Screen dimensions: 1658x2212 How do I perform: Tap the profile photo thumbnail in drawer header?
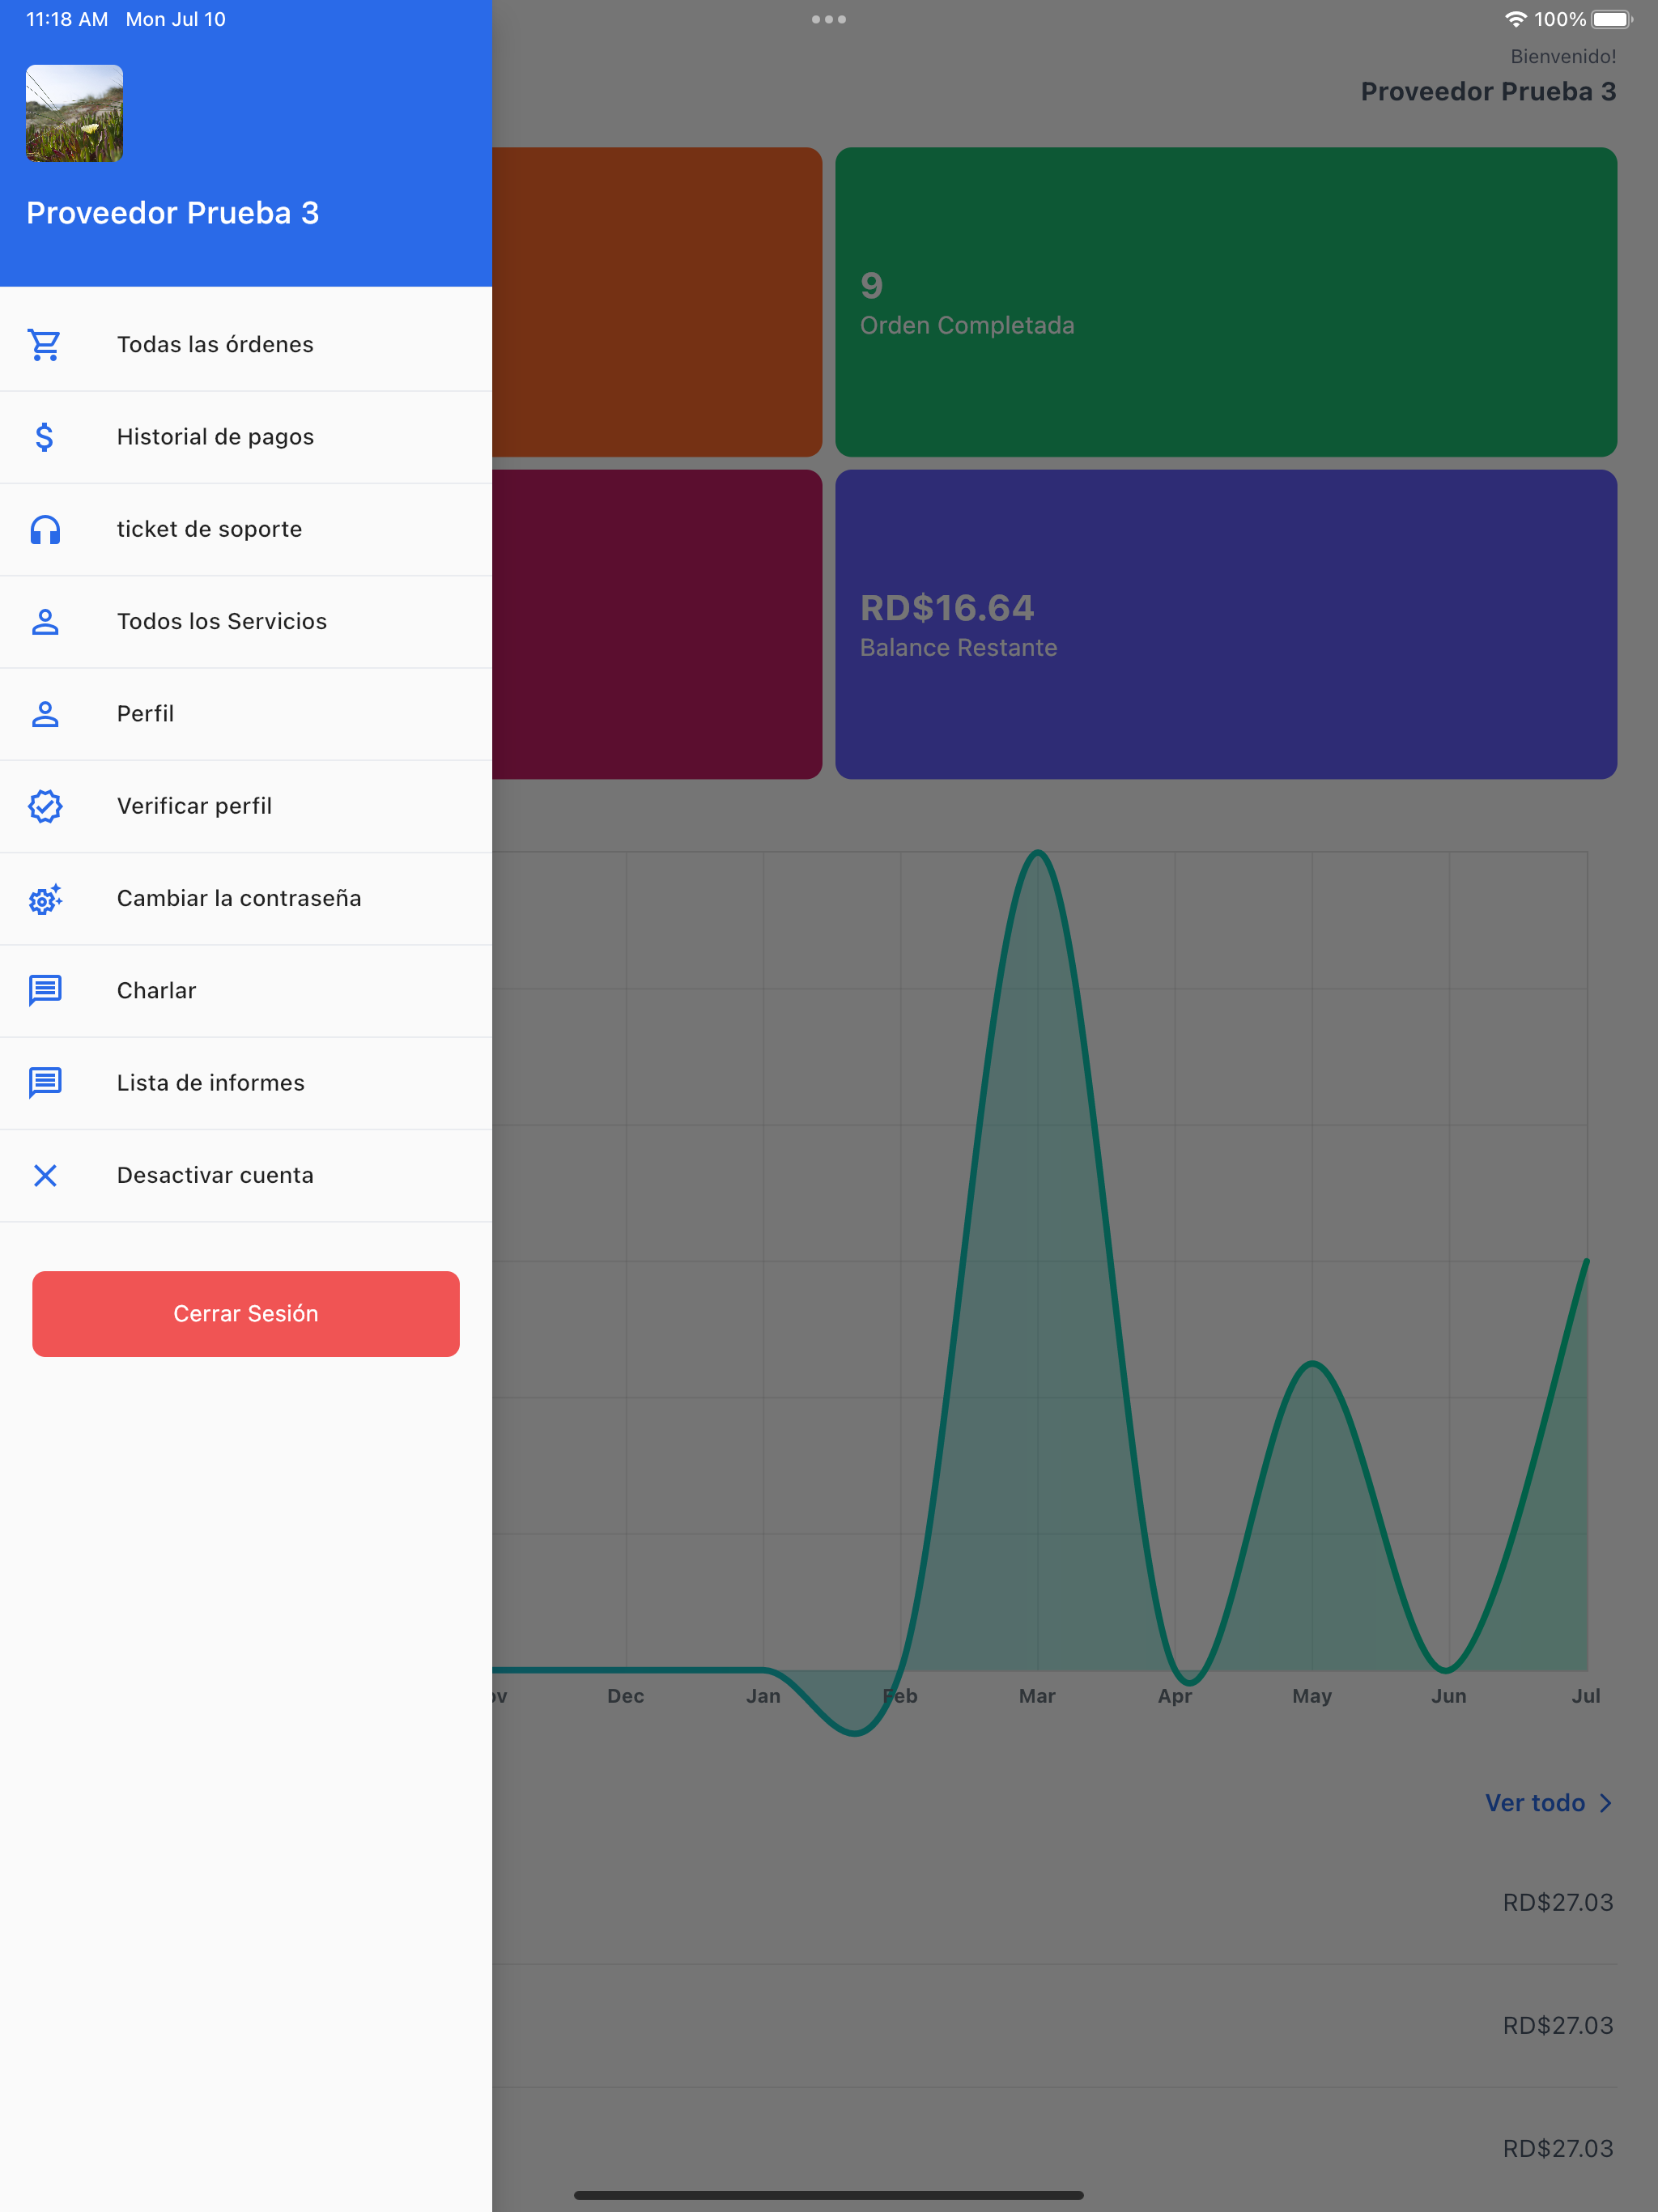[x=75, y=113]
